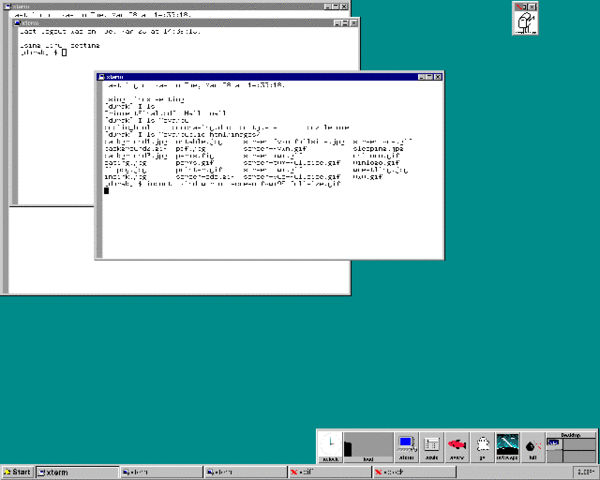Open the Start menu in the taskbar

18,472
